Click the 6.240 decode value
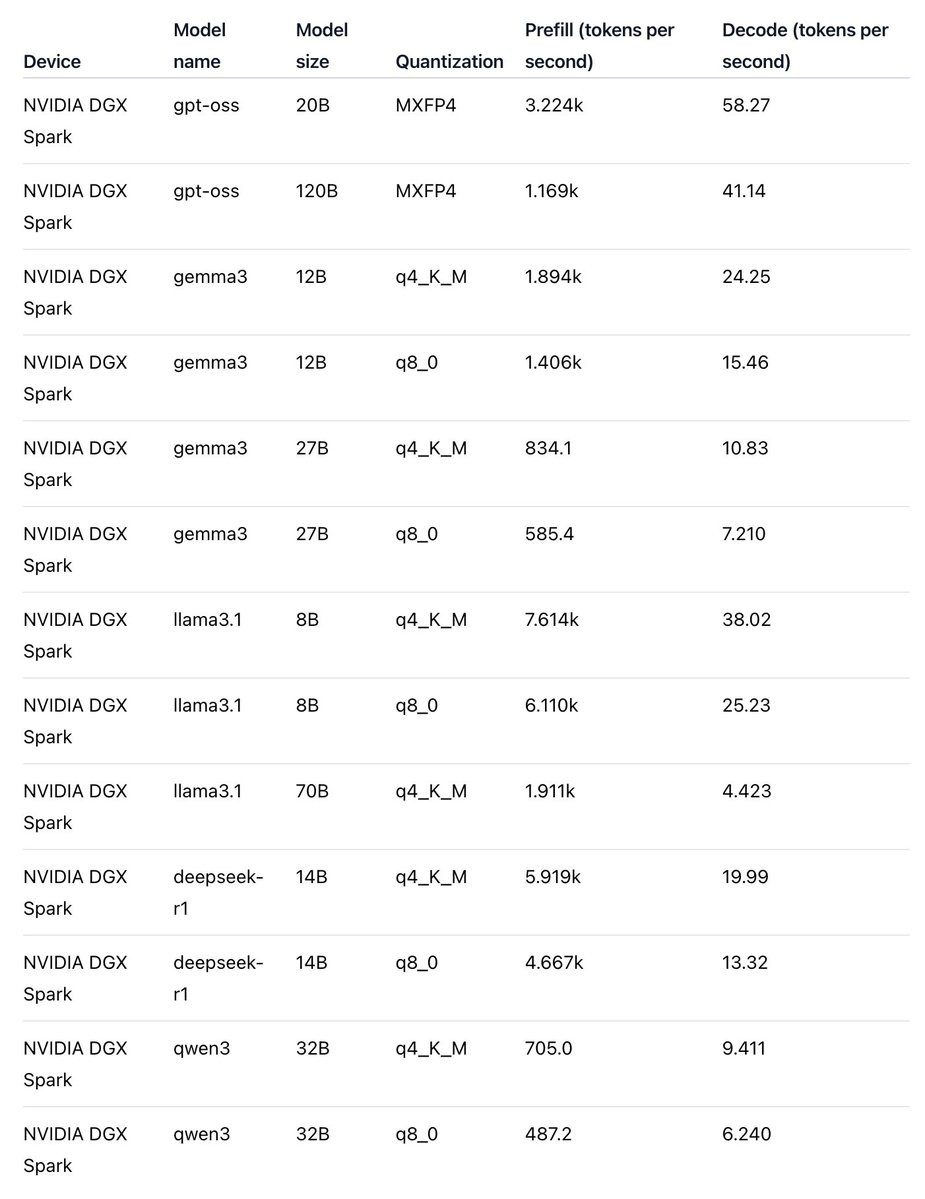This screenshot has height=1199, width=925. click(x=746, y=1133)
